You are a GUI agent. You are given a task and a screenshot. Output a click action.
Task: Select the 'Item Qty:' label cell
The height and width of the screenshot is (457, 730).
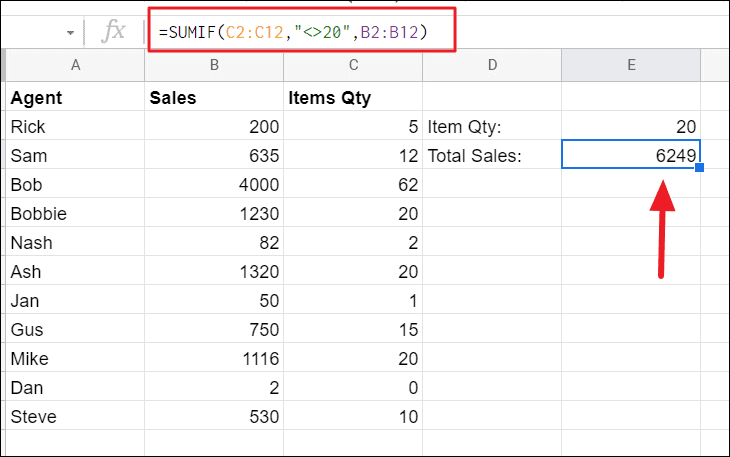coord(491,127)
